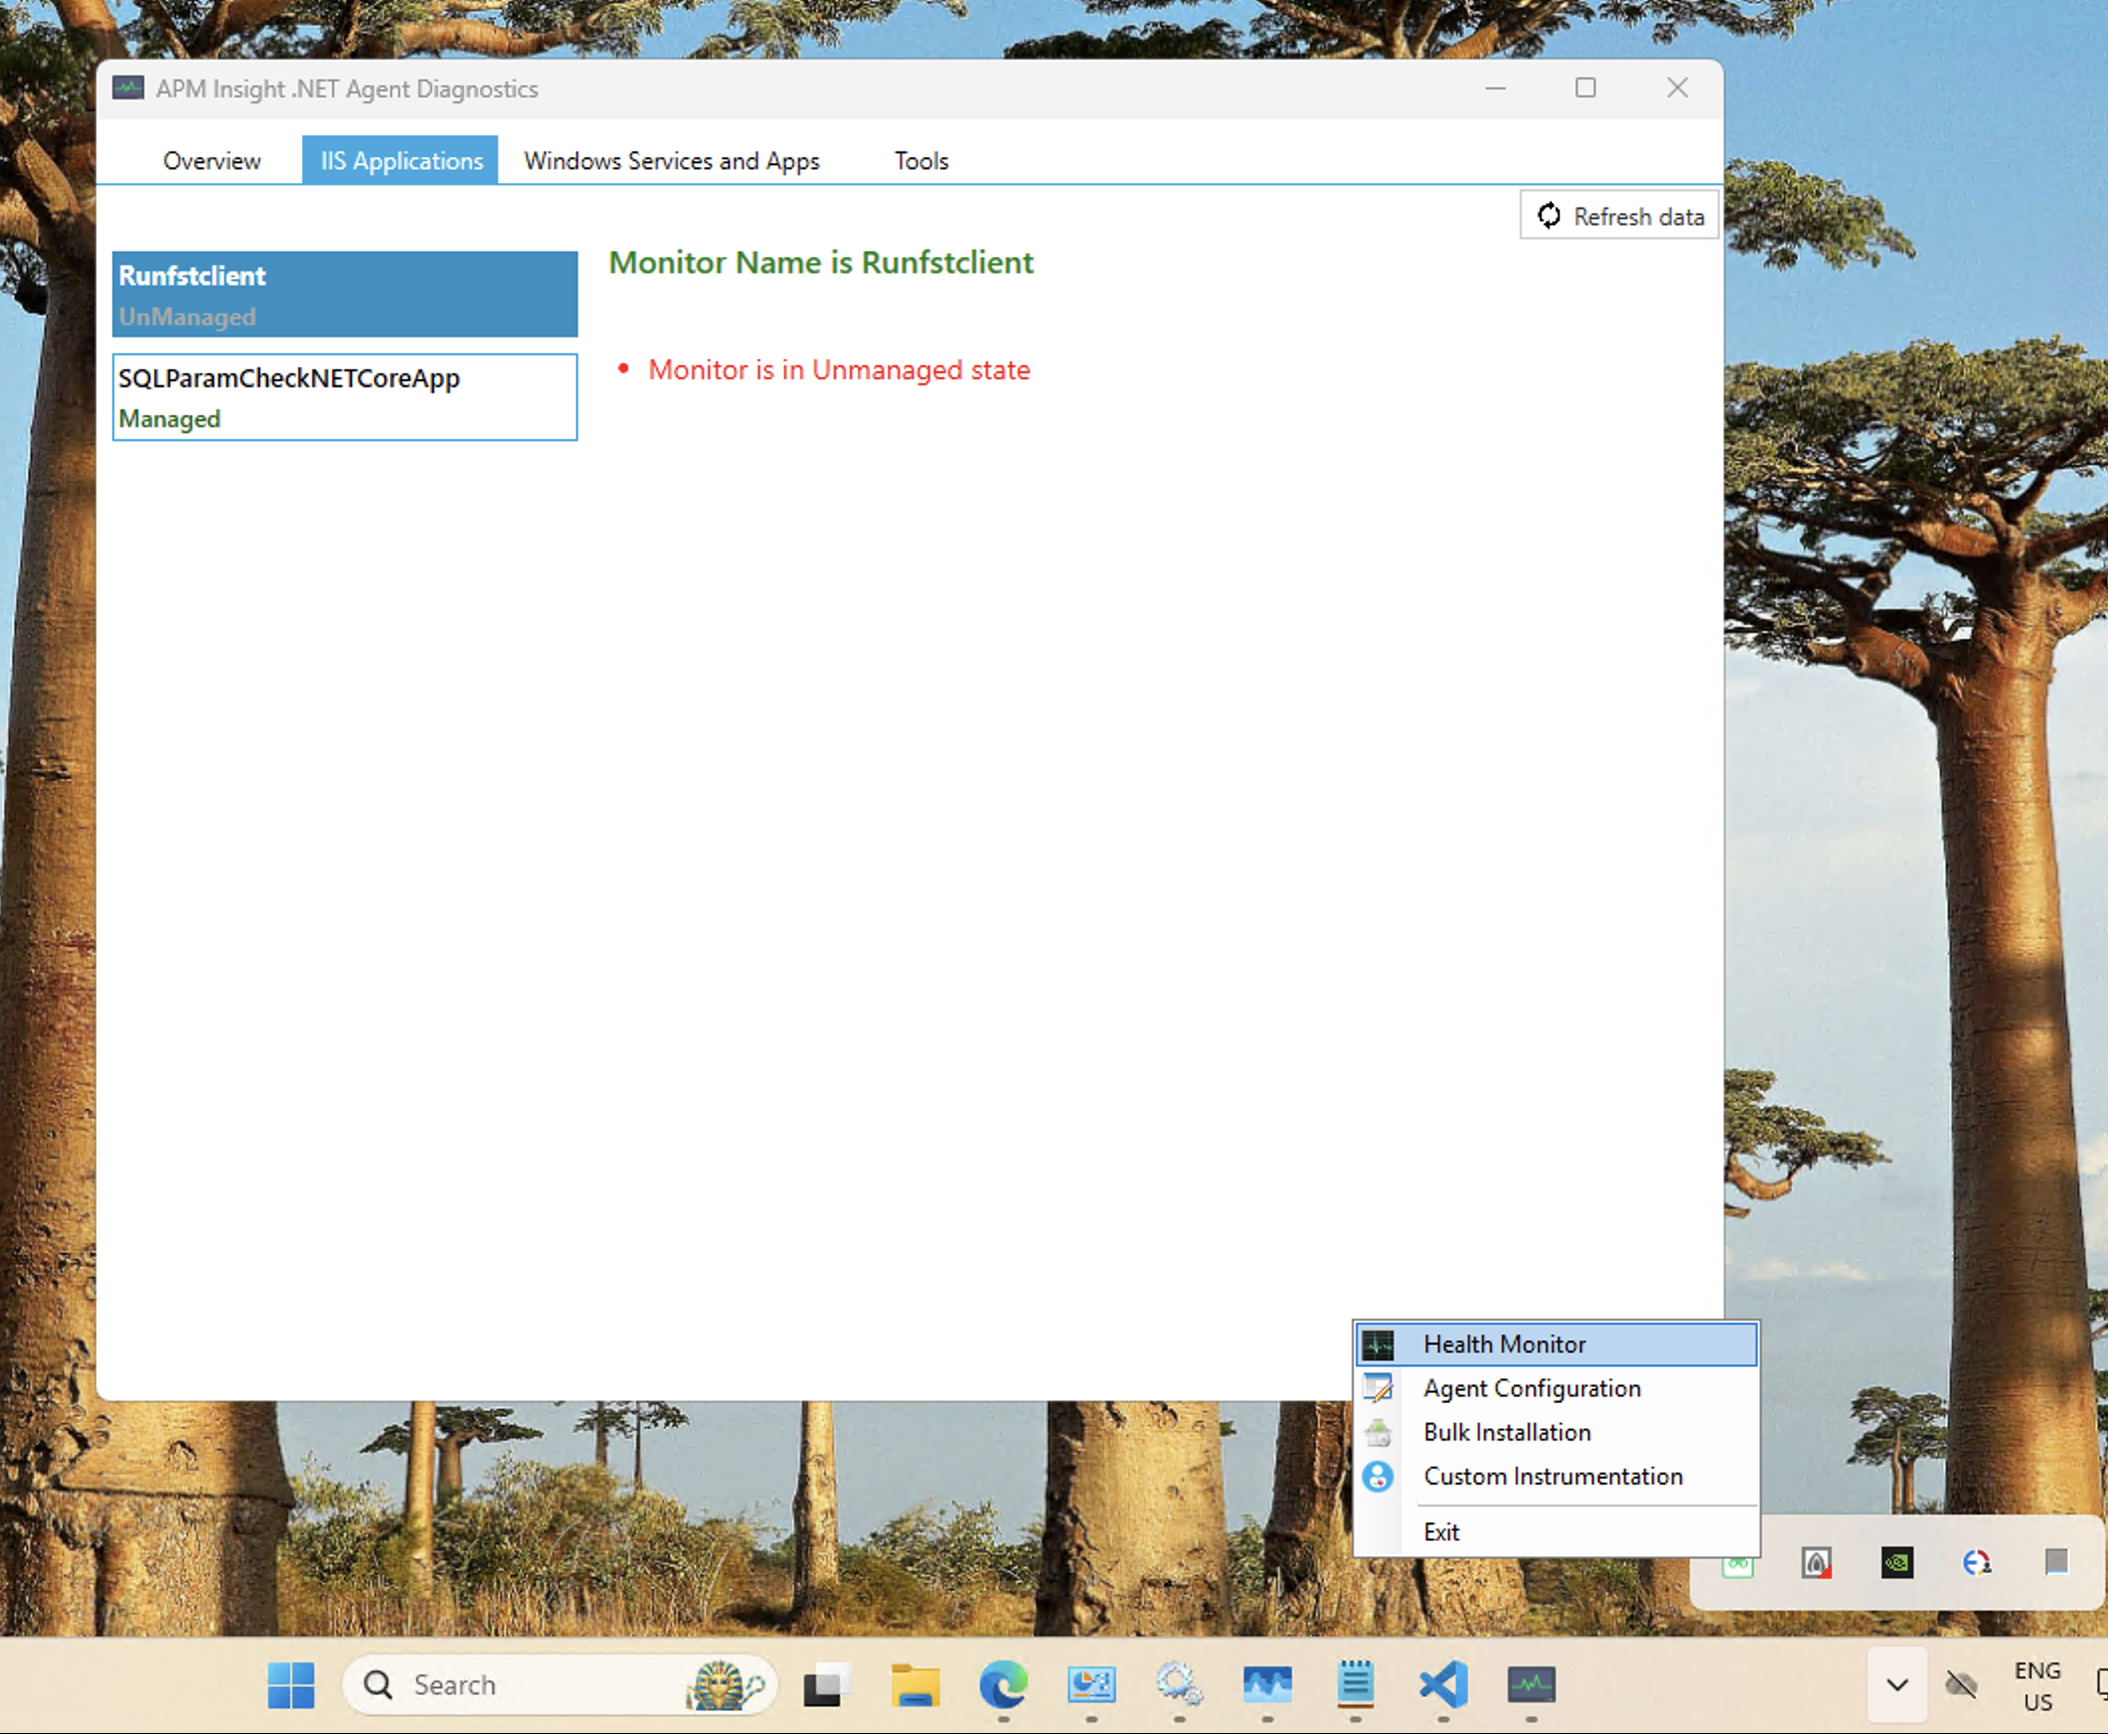Open Visual Studio Code from taskbar
The width and height of the screenshot is (2108, 1734).
tap(1443, 1685)
